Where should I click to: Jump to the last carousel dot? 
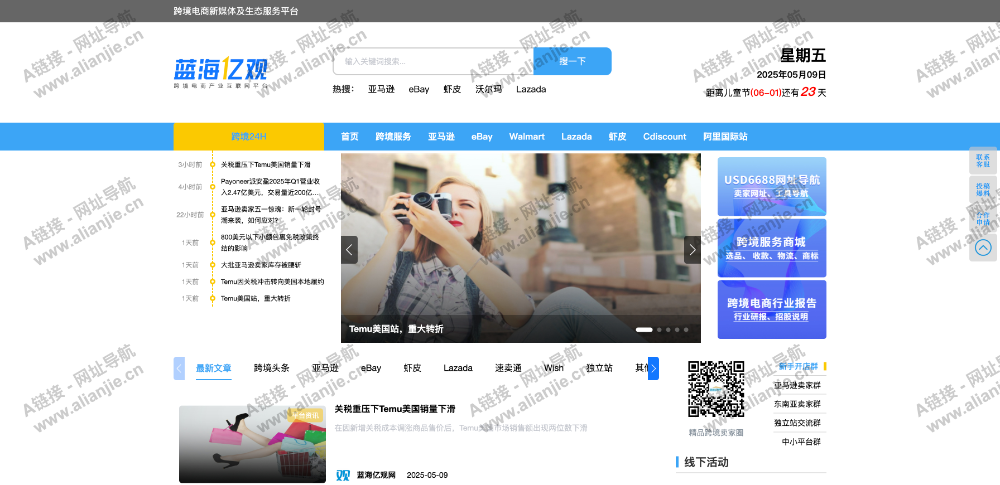(686, 330)
